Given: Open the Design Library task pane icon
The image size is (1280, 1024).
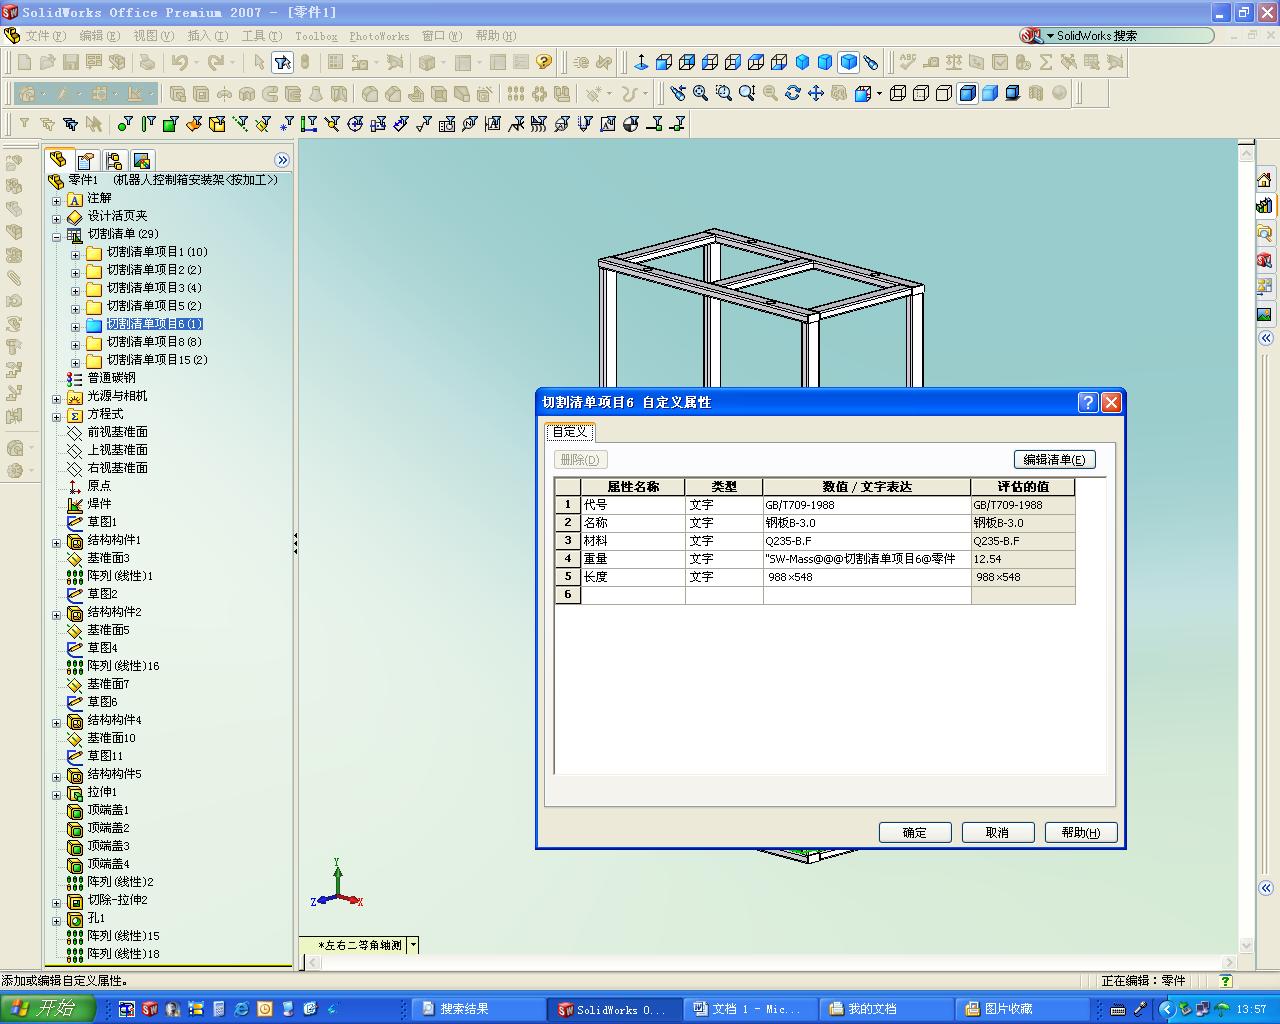Looking at the screenshot, I should (x=1265, y=206).
